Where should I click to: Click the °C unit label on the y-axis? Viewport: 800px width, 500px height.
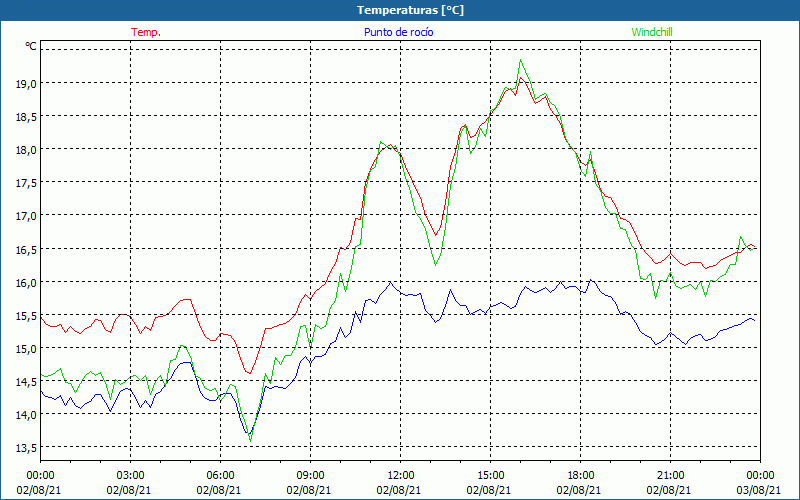(x=31, y=46)
